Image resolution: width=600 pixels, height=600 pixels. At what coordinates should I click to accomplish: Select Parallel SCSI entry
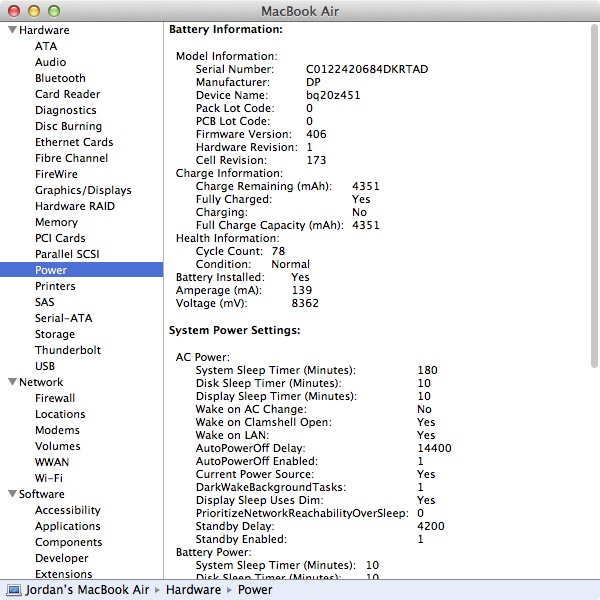pos(67,254)
